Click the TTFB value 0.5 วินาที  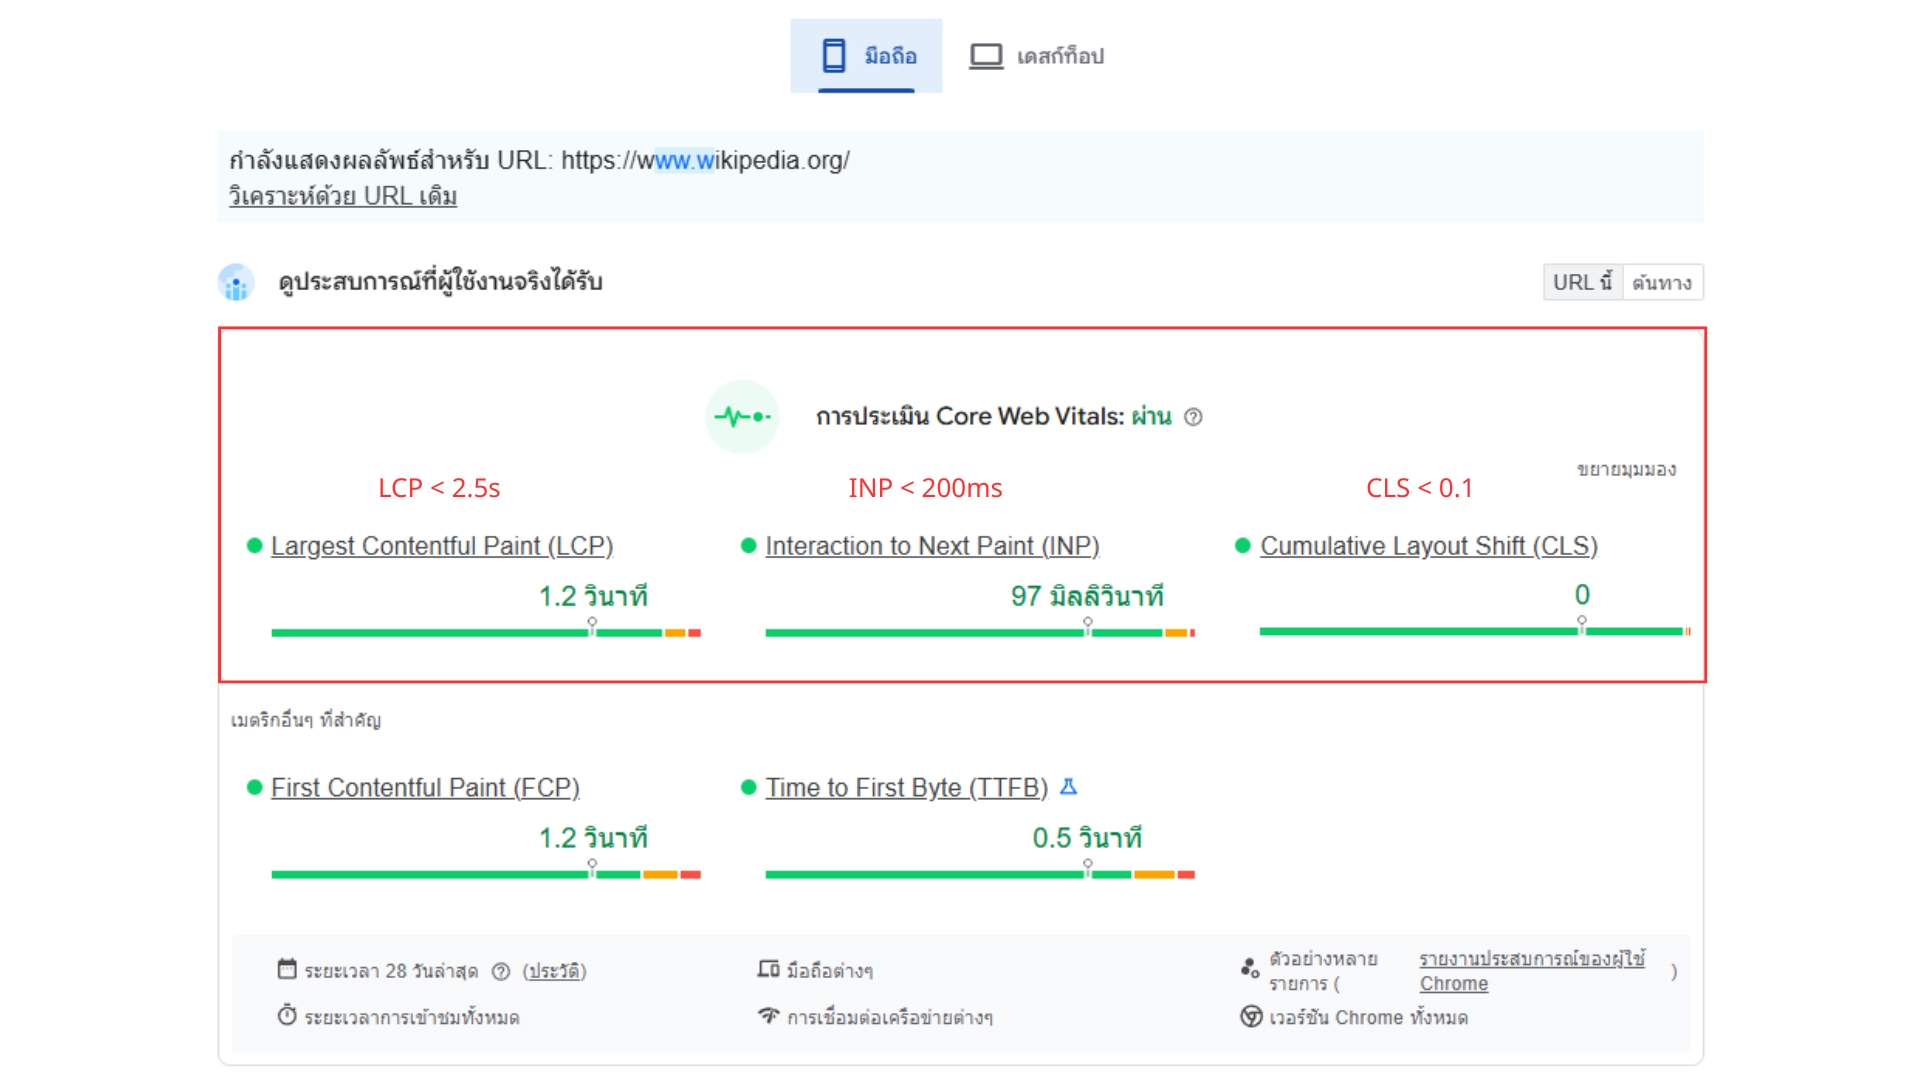click(1088, 838)
